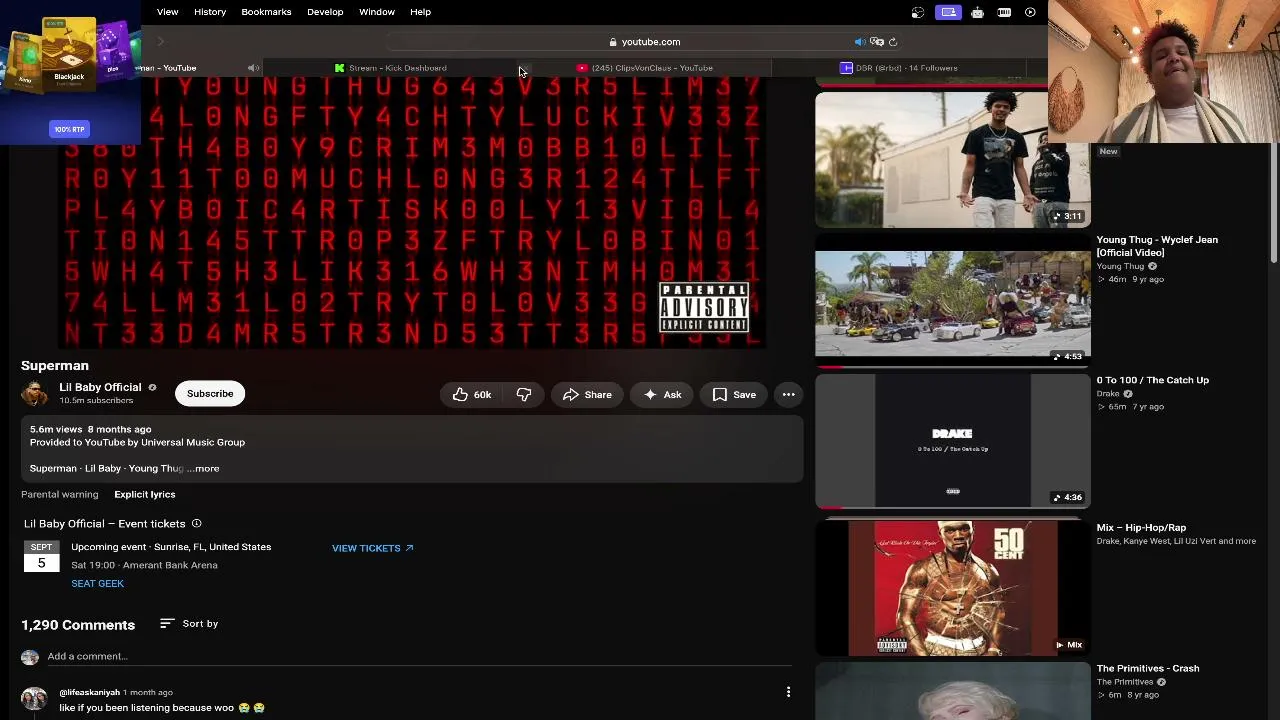Click the robot icon in menu bar
Image resolution: width=1280 pixels, height=720 pixels.
[x=977, y=12]
